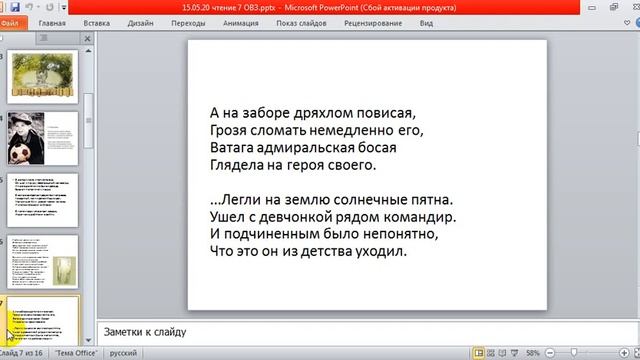Select slide 6 thumbnail with small green image
Image resolution: width=640 pixels, height=360 pixels.
(42, 262)
